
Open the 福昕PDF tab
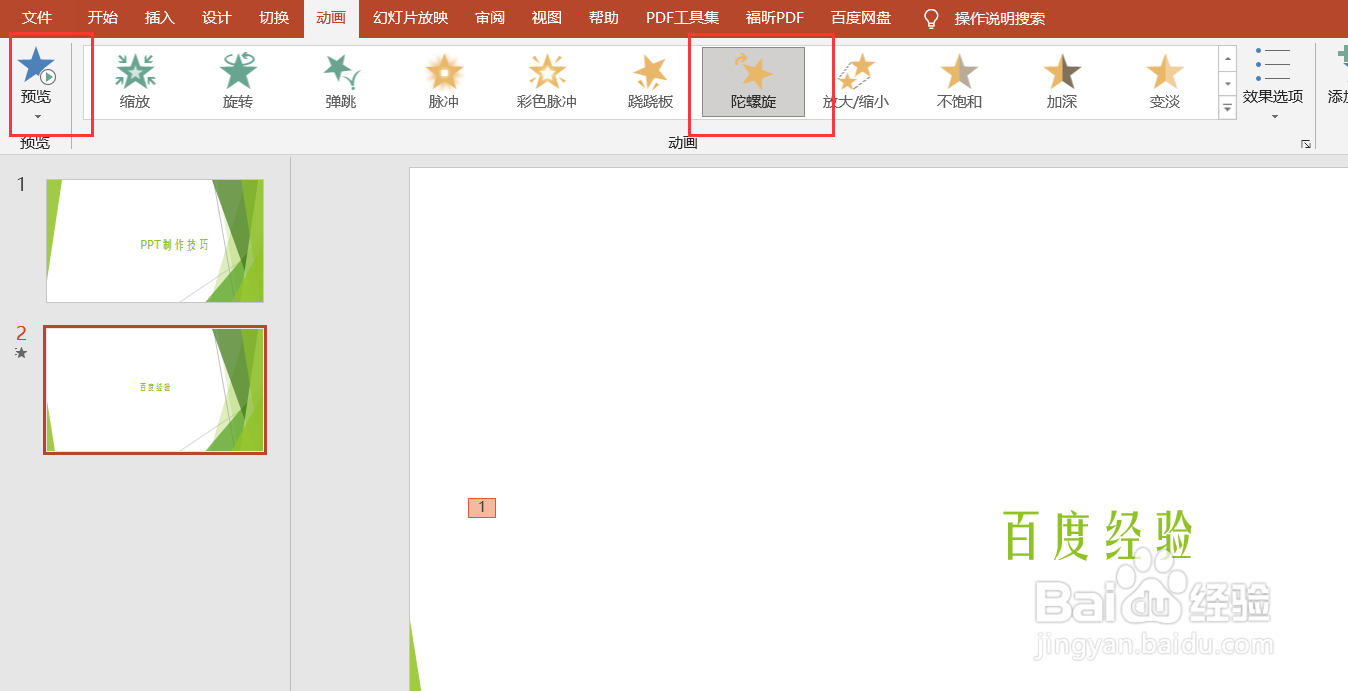[775, 18]
